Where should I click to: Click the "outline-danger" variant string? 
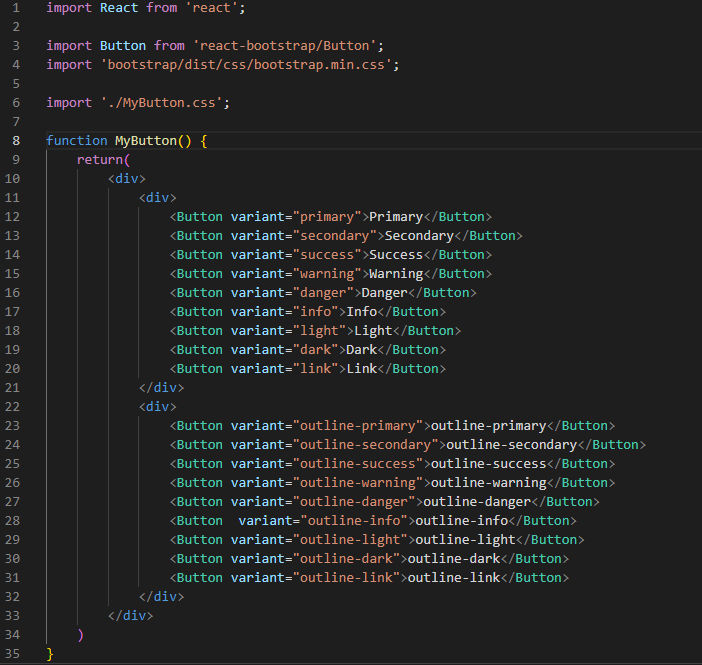(x=354, y=502)
